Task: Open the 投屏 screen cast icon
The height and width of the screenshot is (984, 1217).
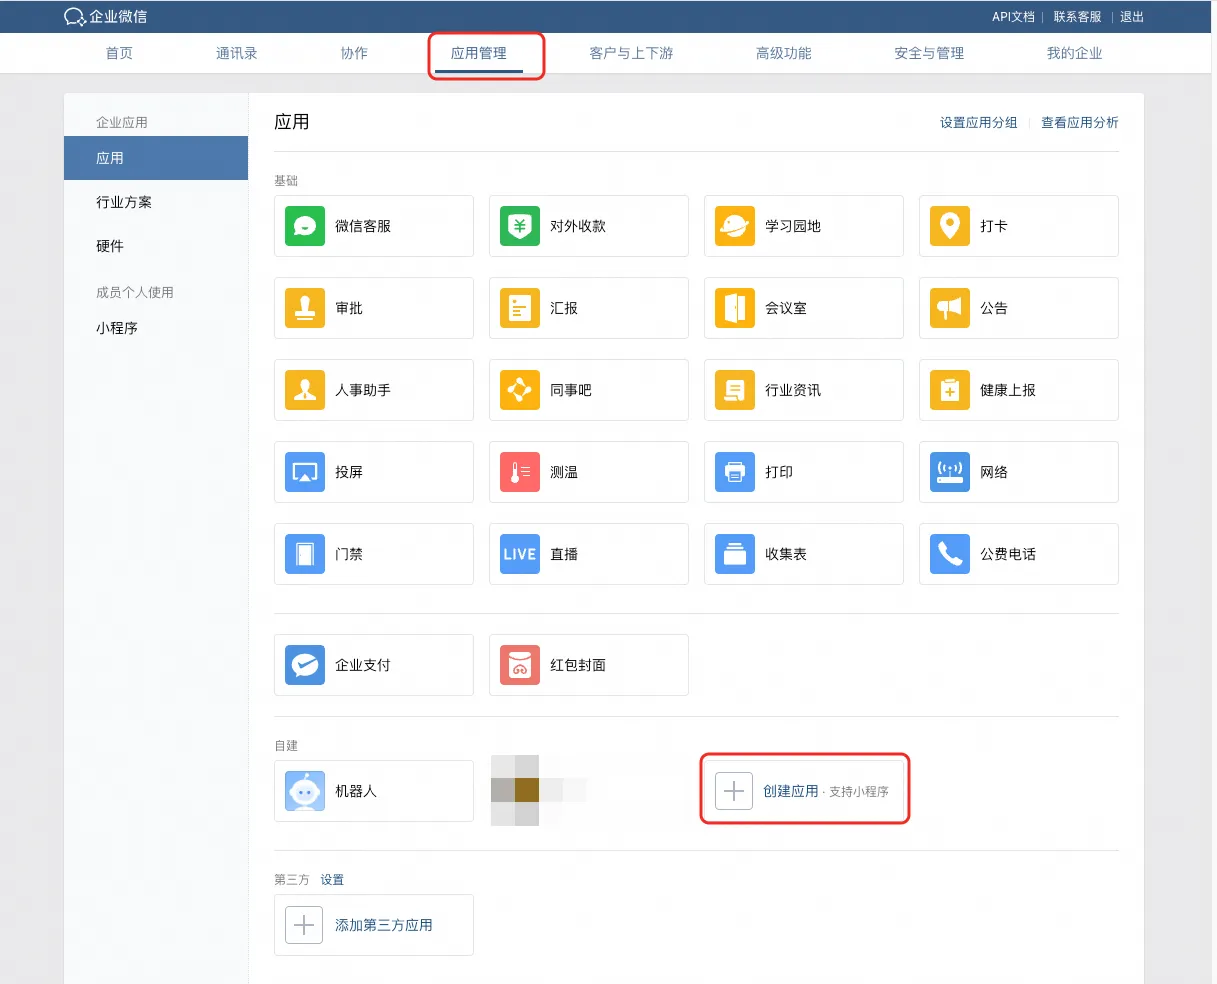Action: coord(305,472)
